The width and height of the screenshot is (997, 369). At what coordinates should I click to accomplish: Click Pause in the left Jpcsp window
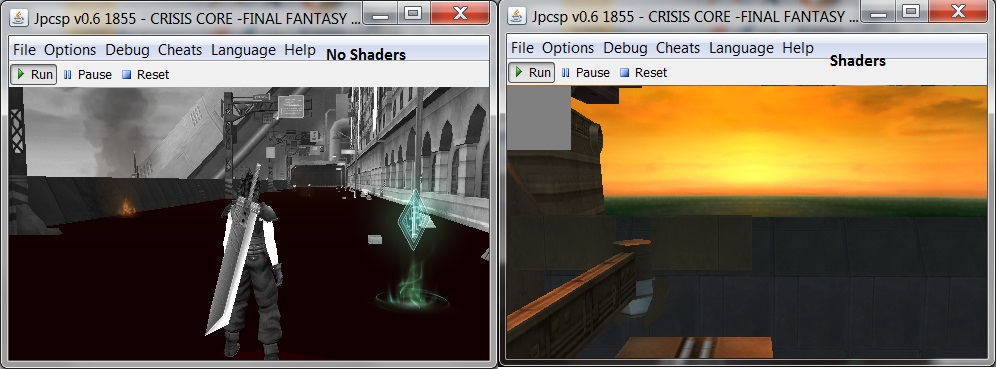[x=88, y=74]
